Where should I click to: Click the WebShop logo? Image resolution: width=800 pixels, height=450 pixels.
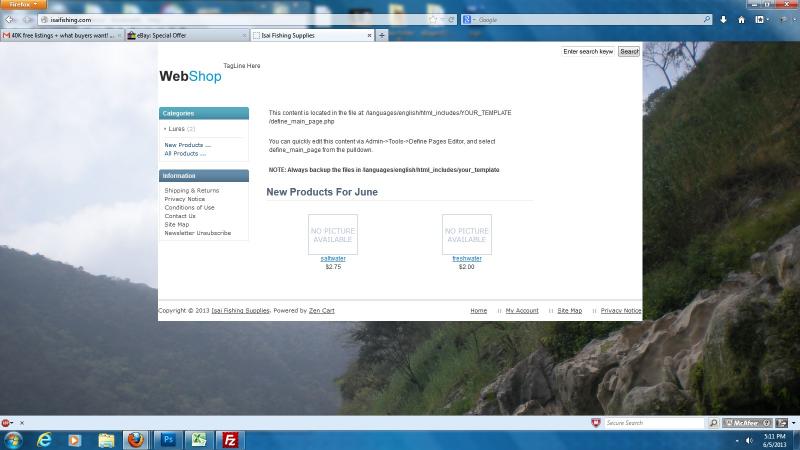coord(190,76)
